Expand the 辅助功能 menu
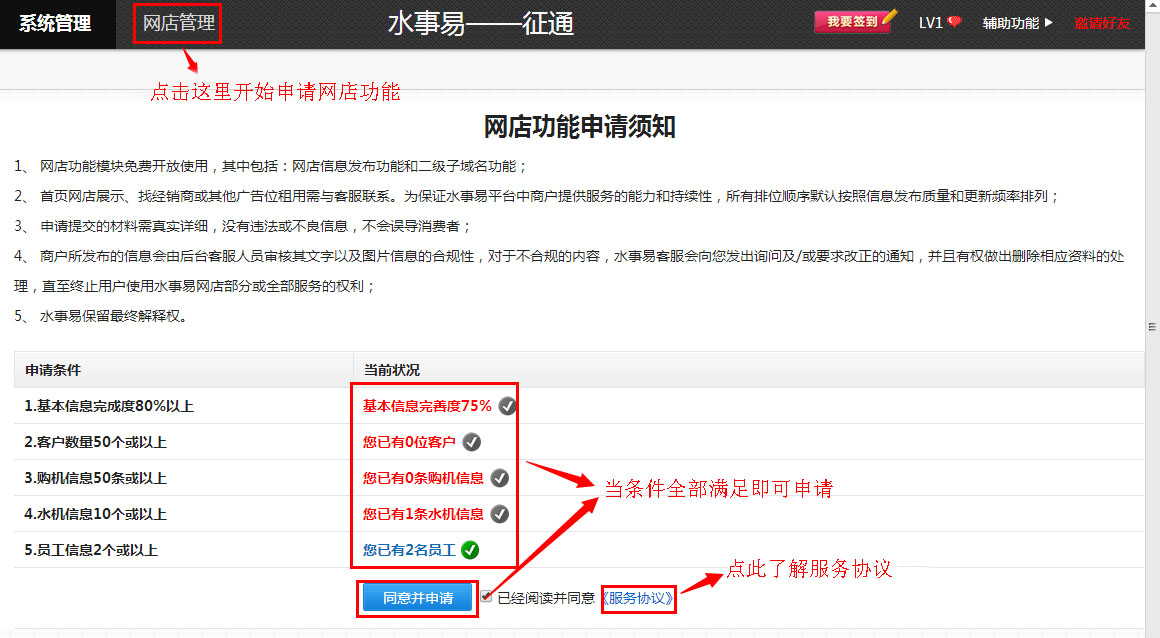 pos(1017,23)
